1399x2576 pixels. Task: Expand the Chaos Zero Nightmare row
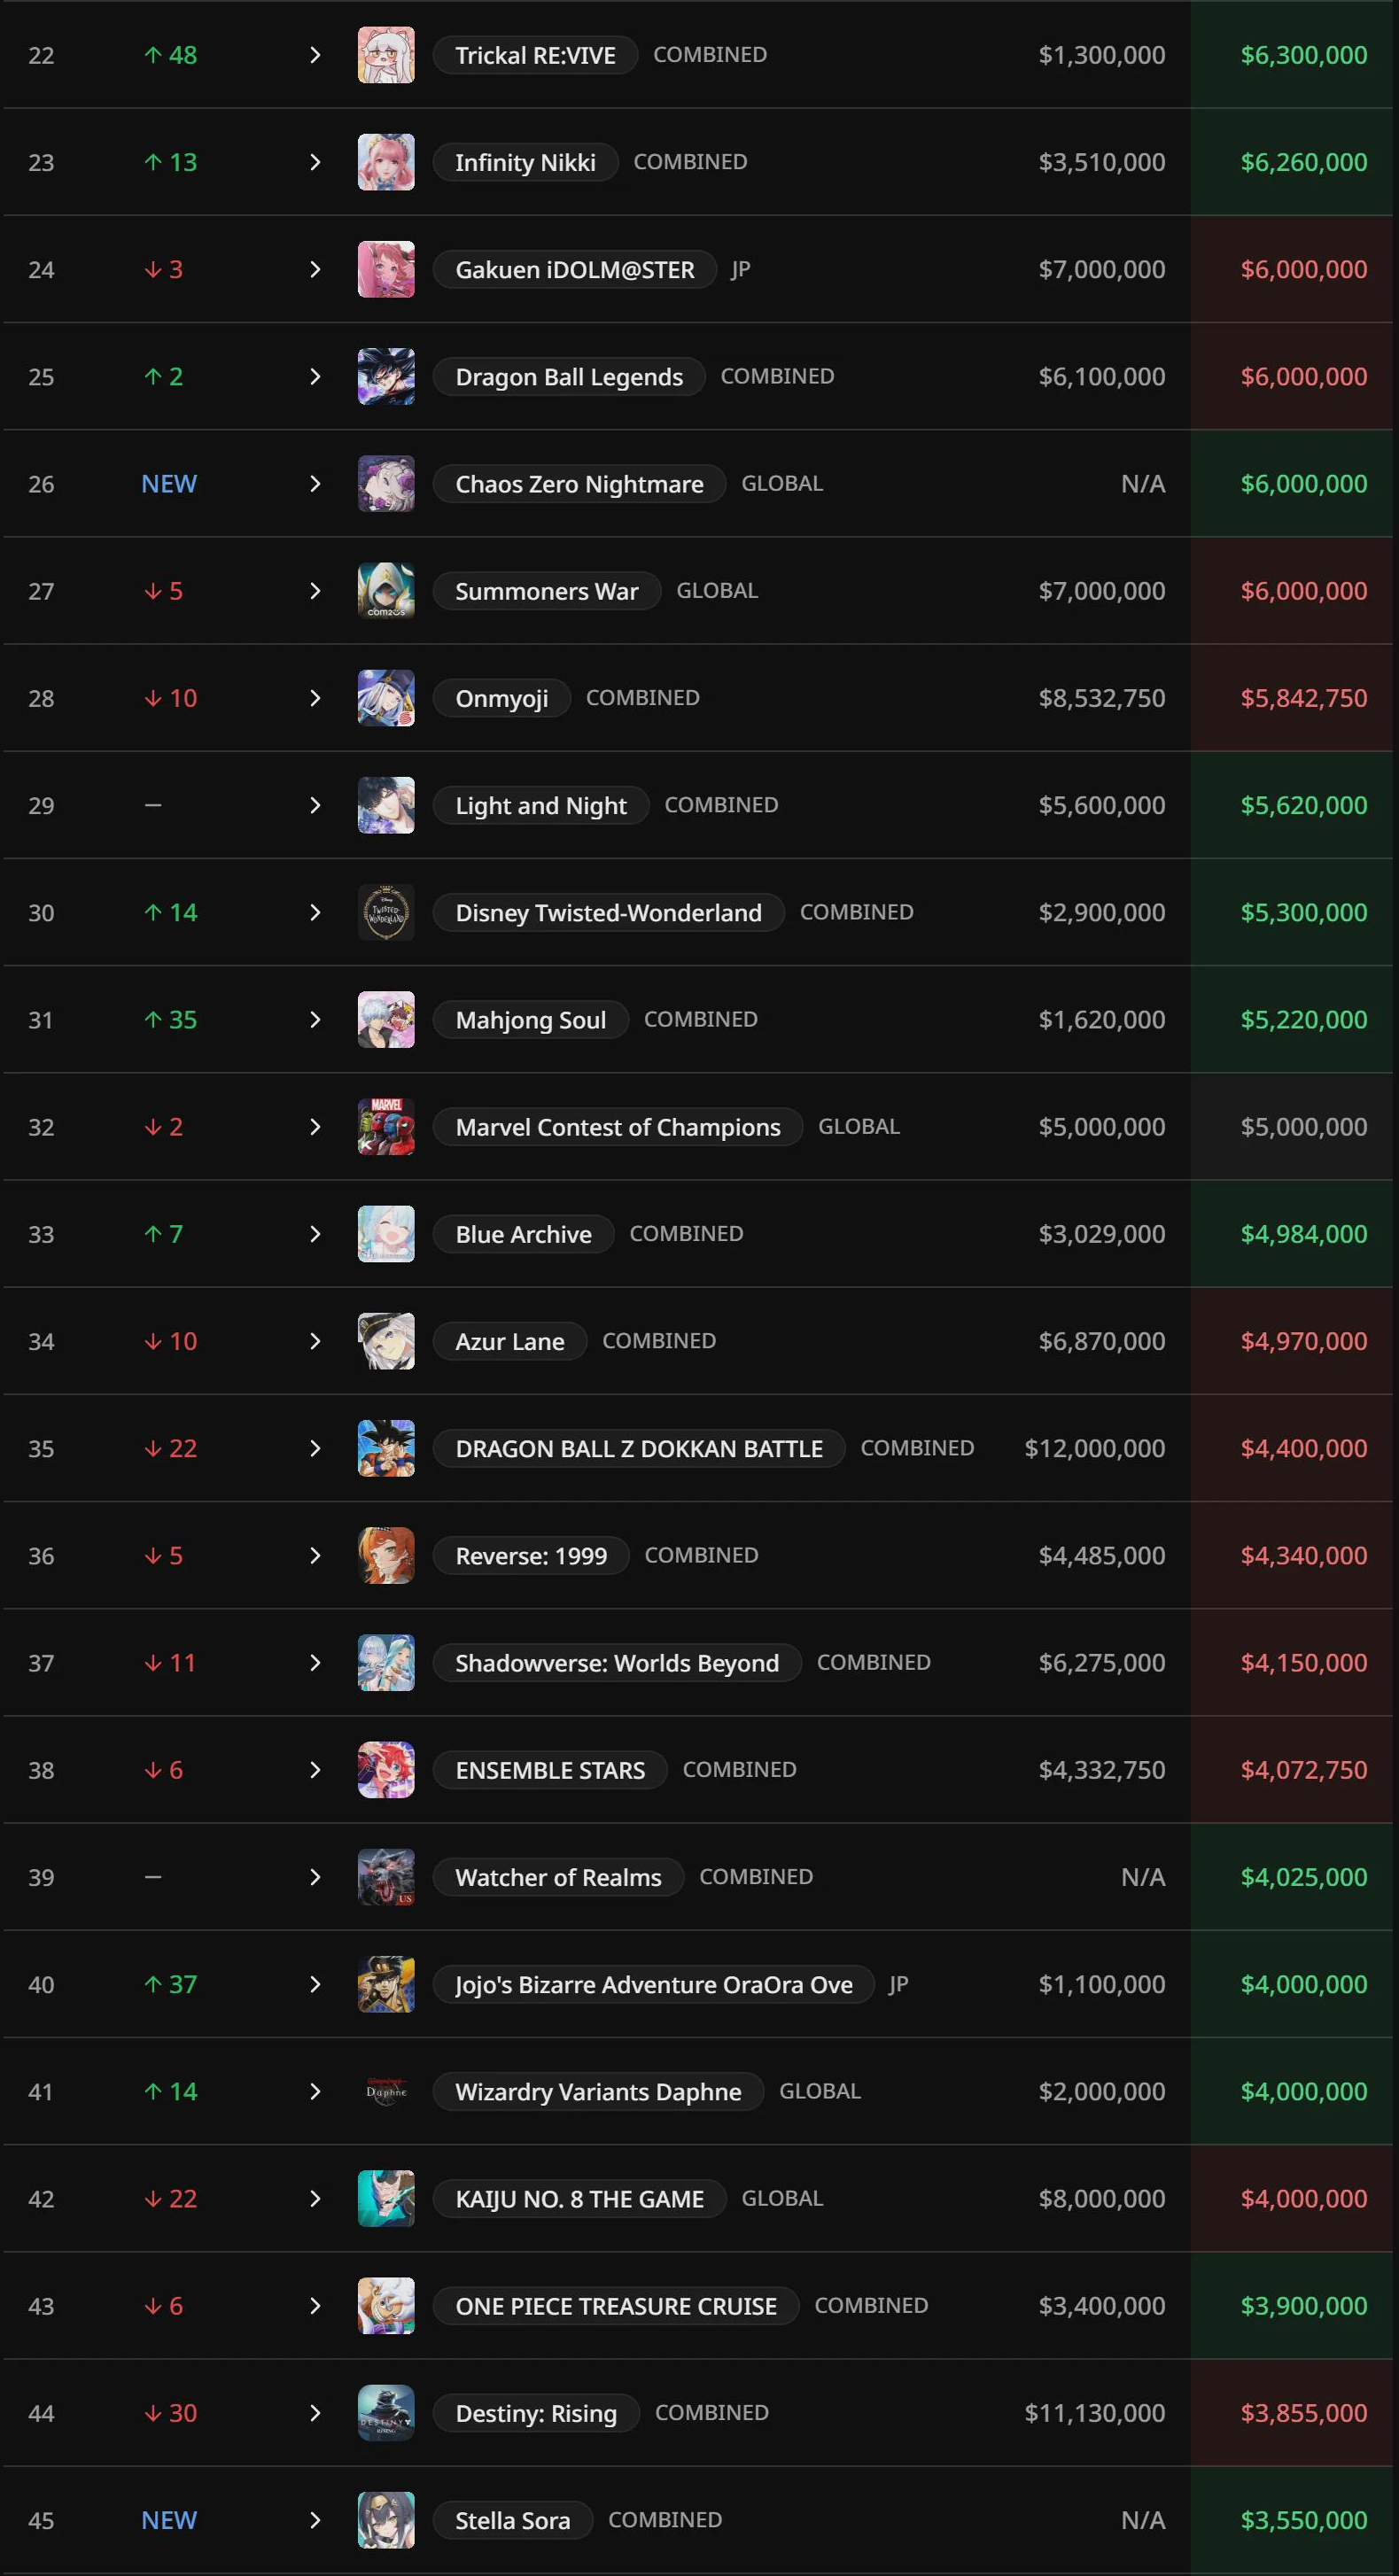pyautogui.click(x=315, y=484)
